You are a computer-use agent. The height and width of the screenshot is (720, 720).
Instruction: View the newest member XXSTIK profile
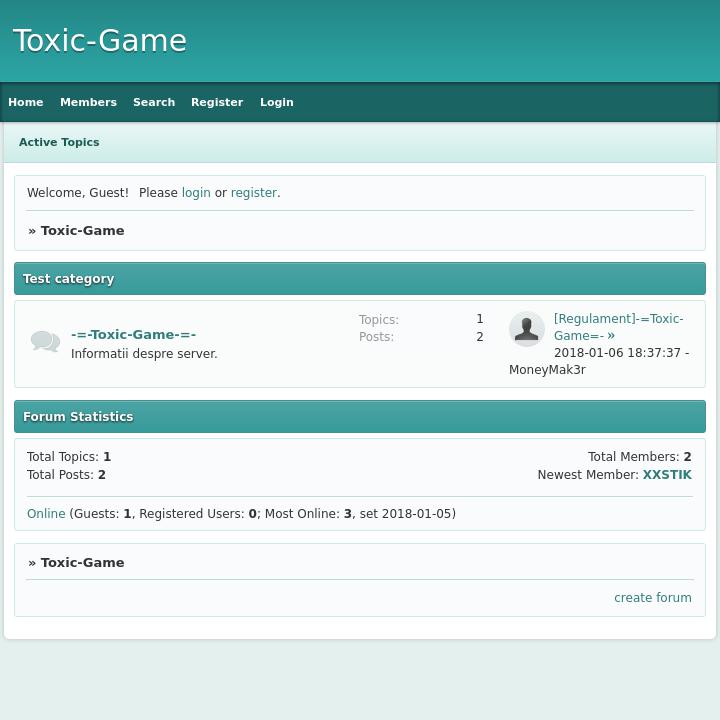coord(666,475)
